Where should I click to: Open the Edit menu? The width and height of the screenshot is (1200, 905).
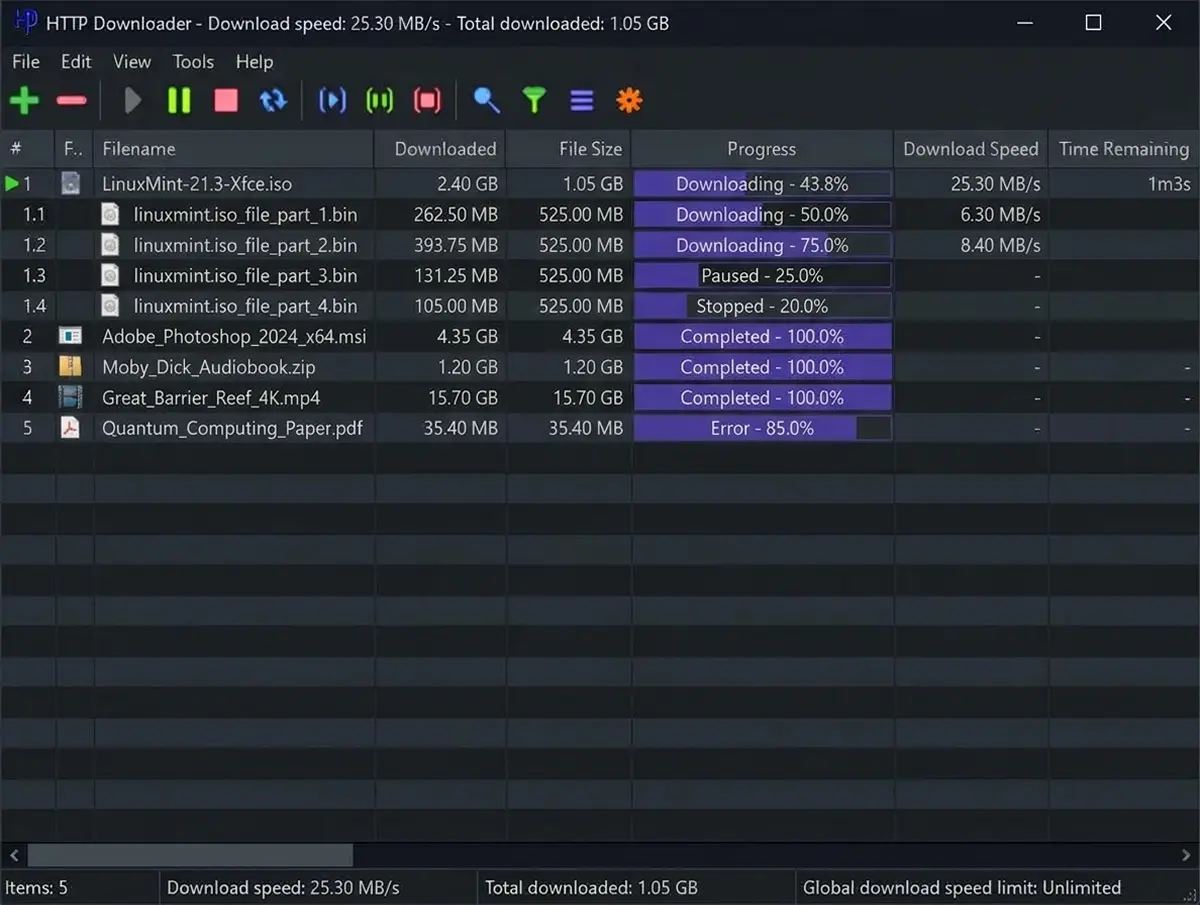pos(76,62)
